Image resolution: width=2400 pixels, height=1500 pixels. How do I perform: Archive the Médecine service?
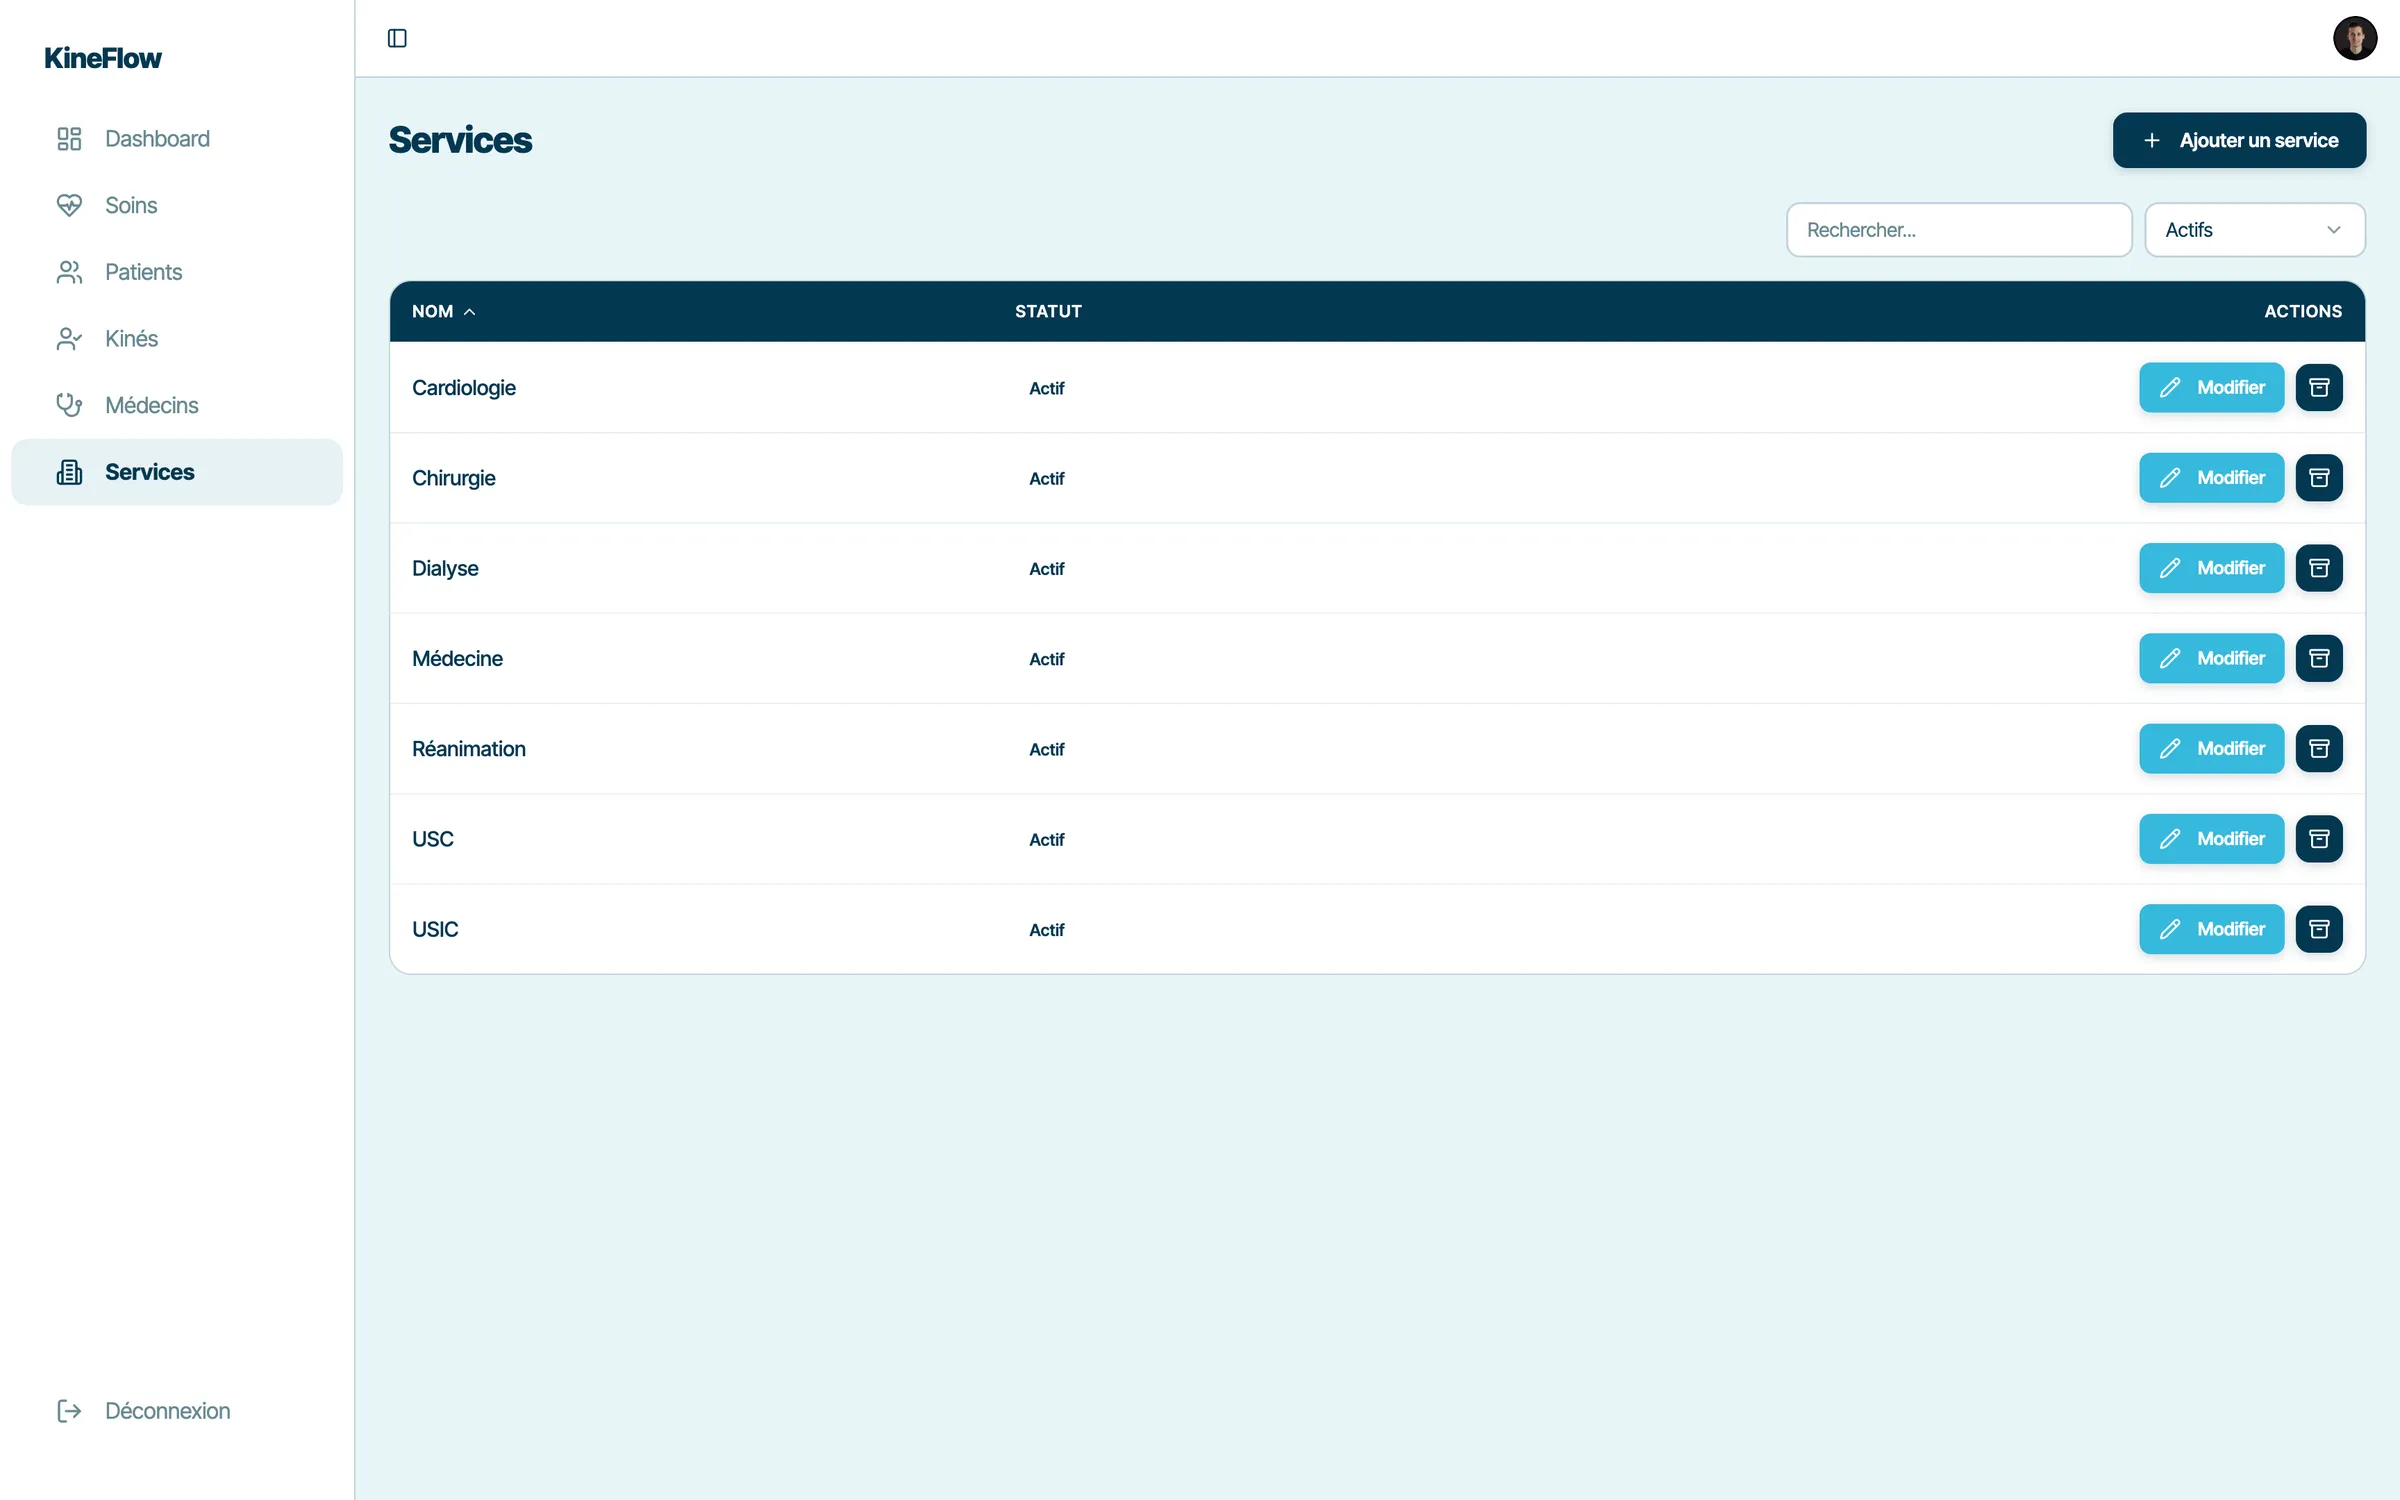2319,658
